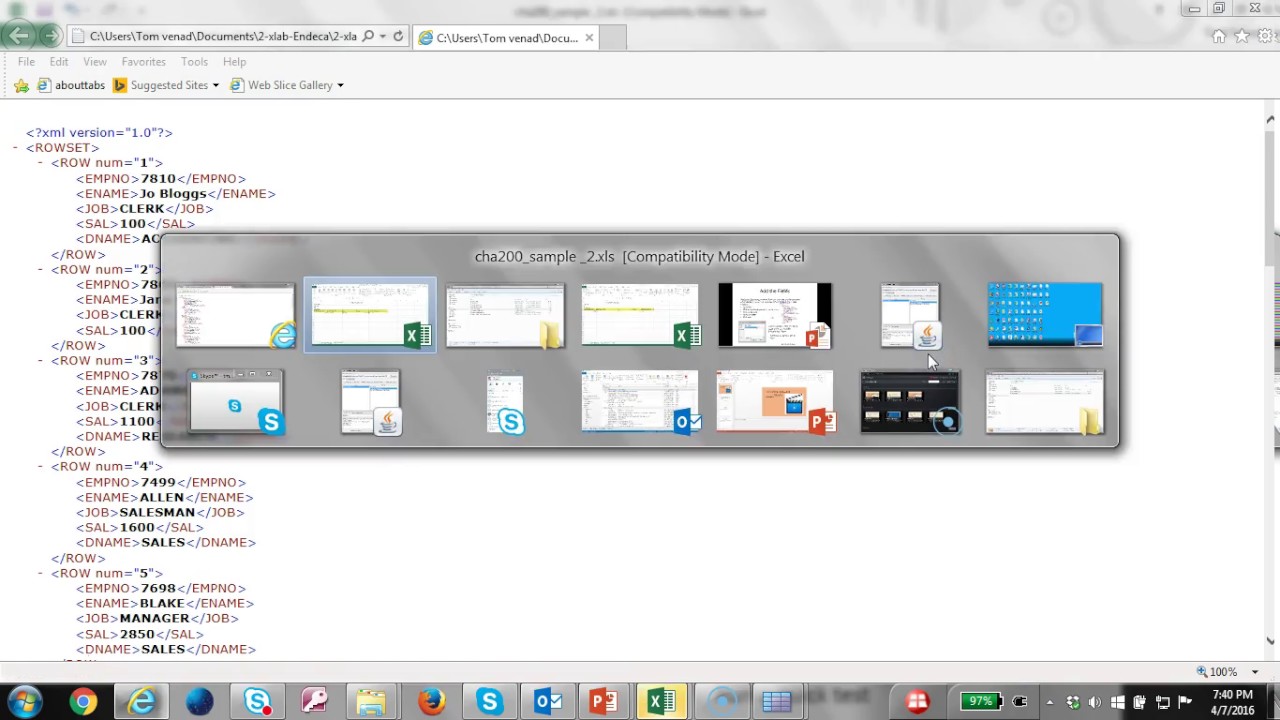Expand the Suggested Sites dropdown arrow
The width and height of the screenshot is (1280, 720).
click(x=215, y=86)
